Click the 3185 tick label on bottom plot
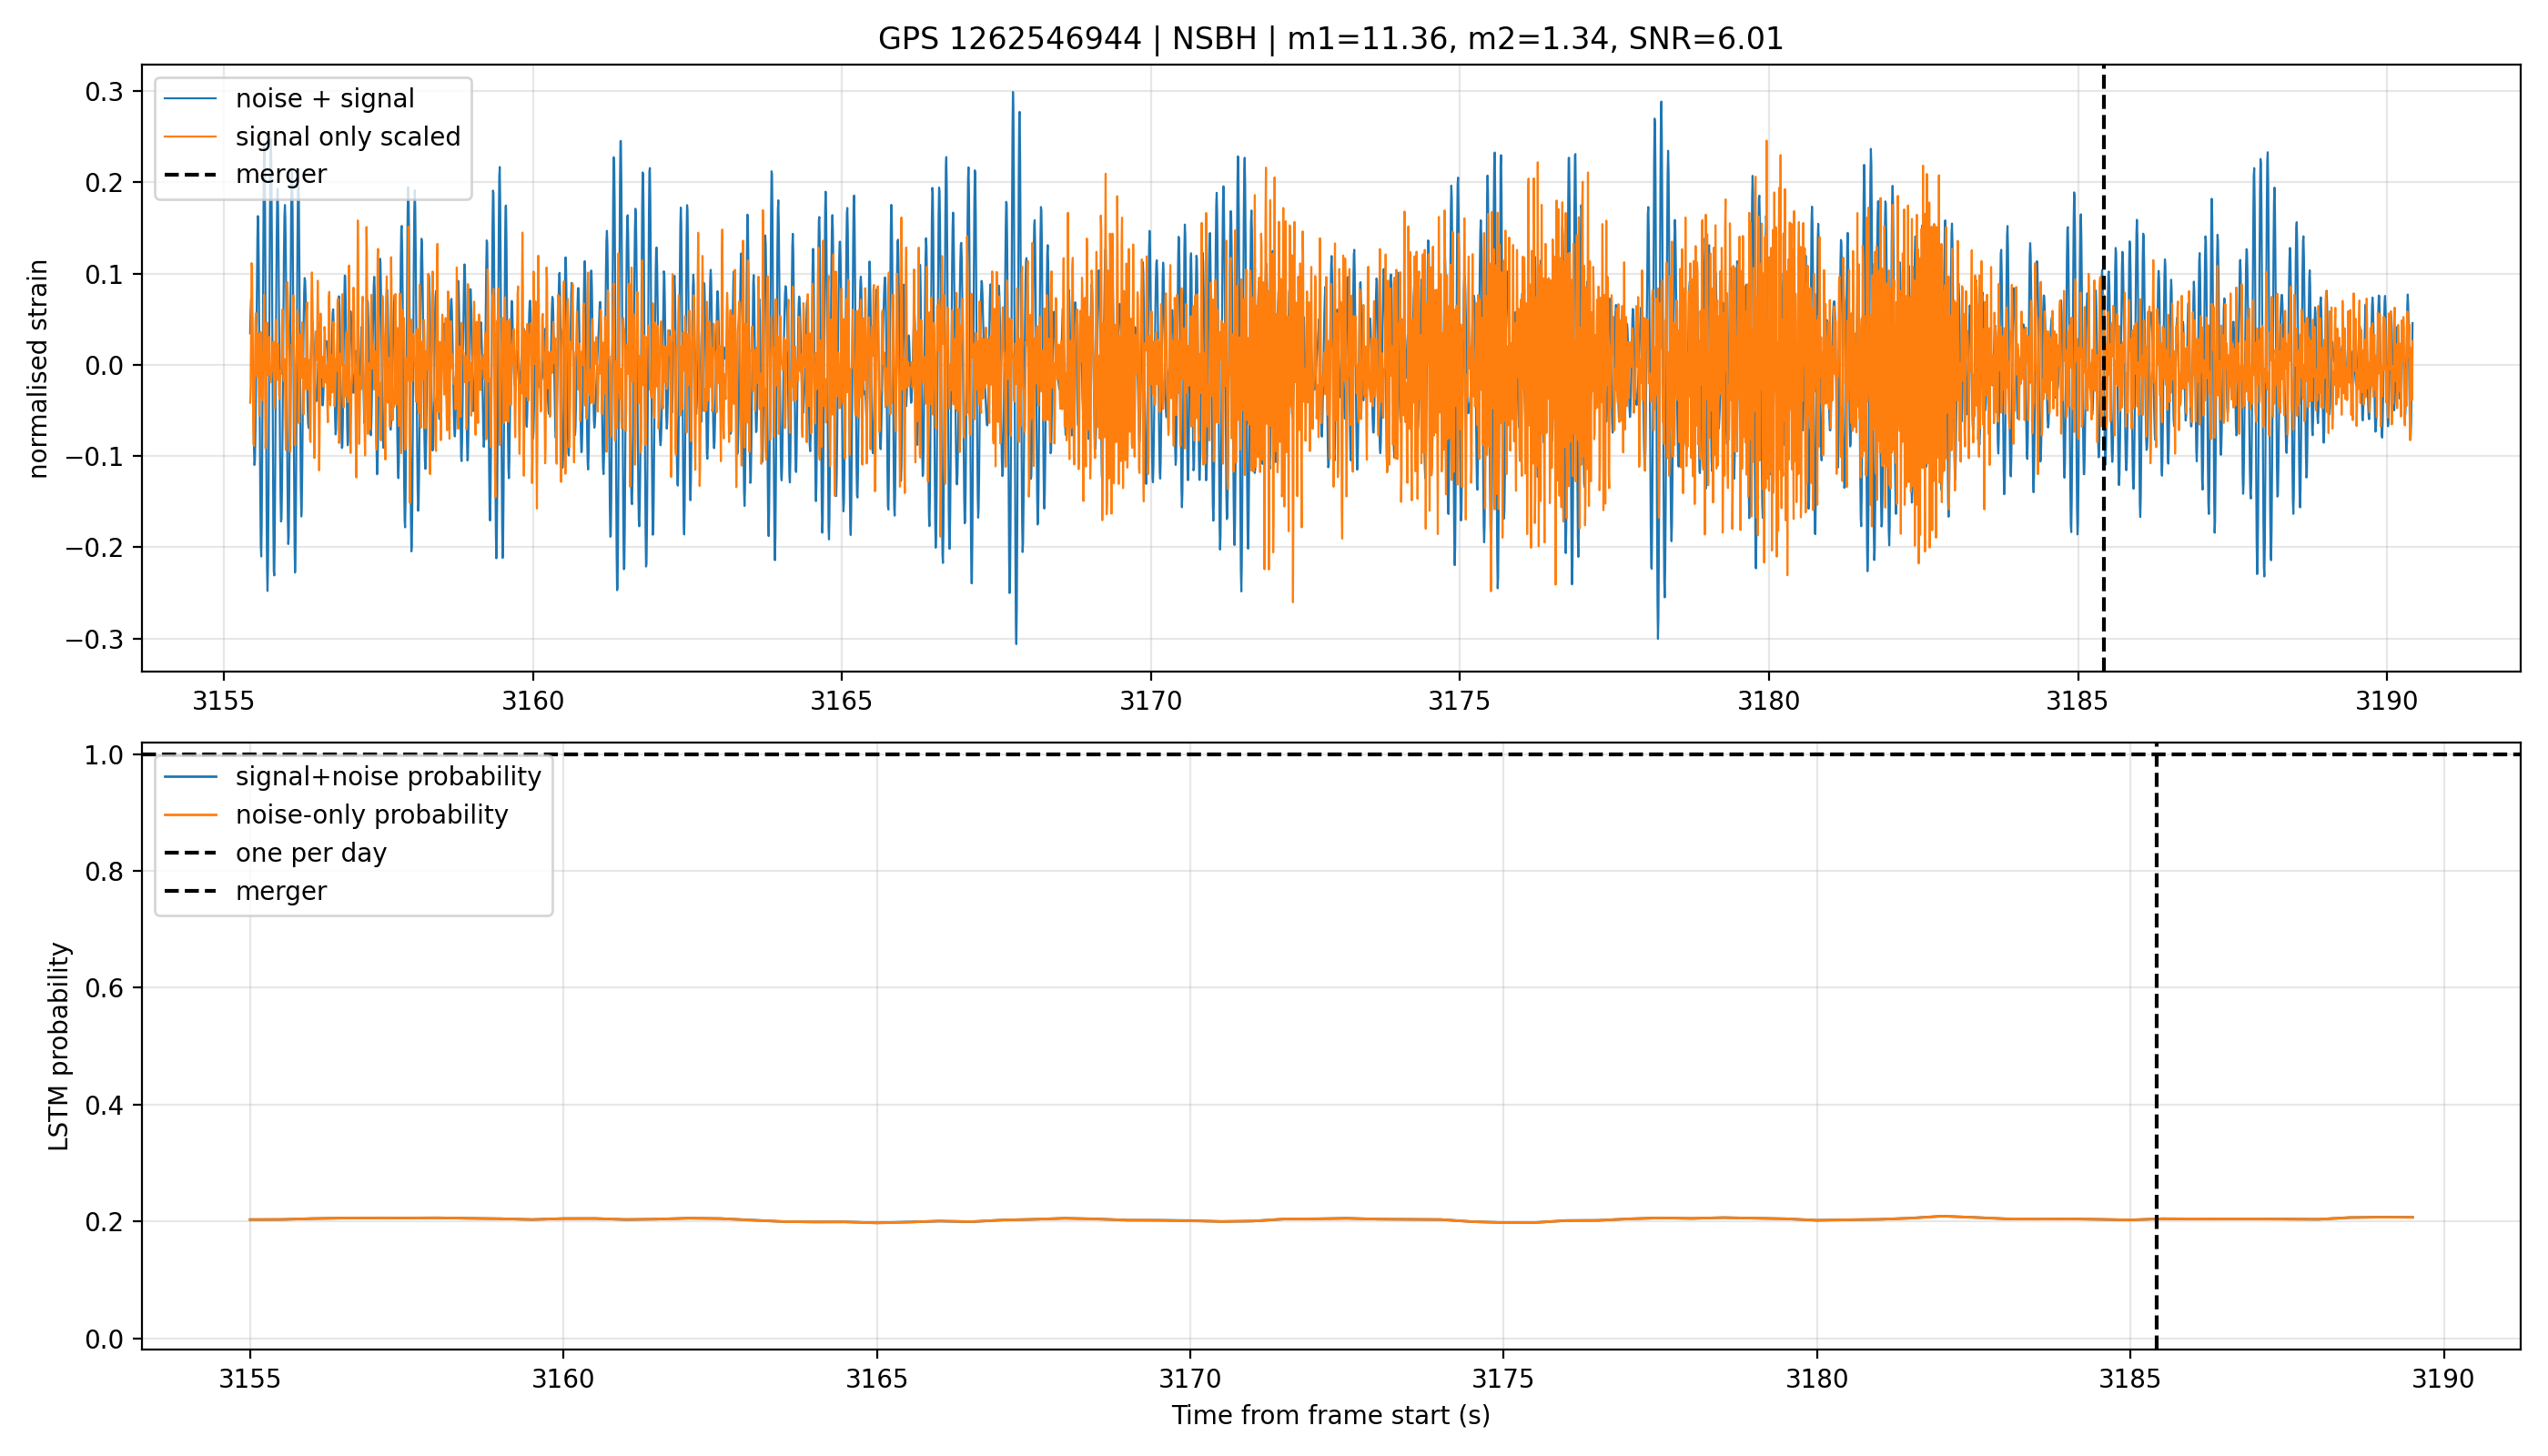This screenshot has height=1456, width=2548. click(2130, 1379)
